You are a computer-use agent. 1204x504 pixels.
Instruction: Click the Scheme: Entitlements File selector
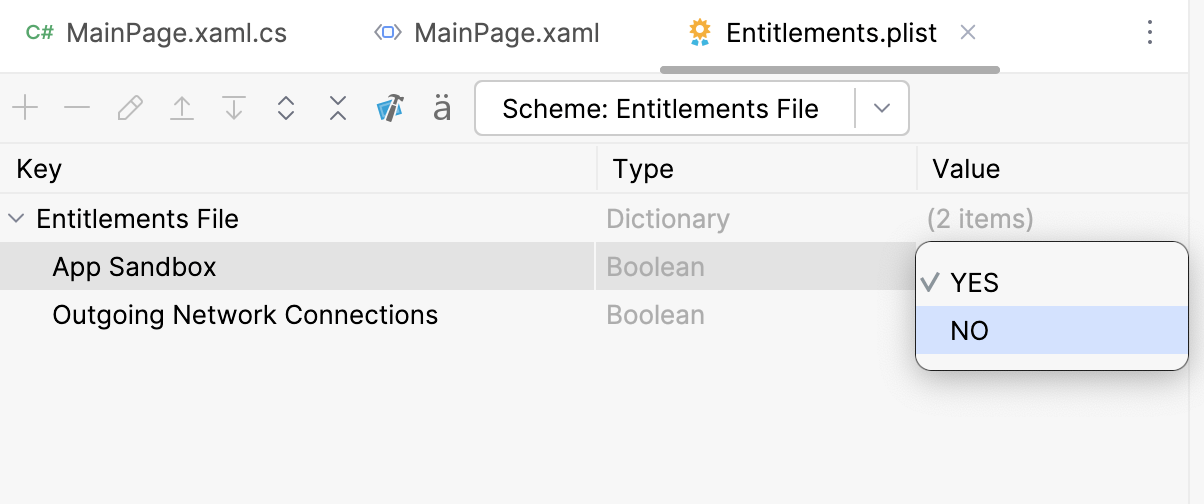coord(660,108)
